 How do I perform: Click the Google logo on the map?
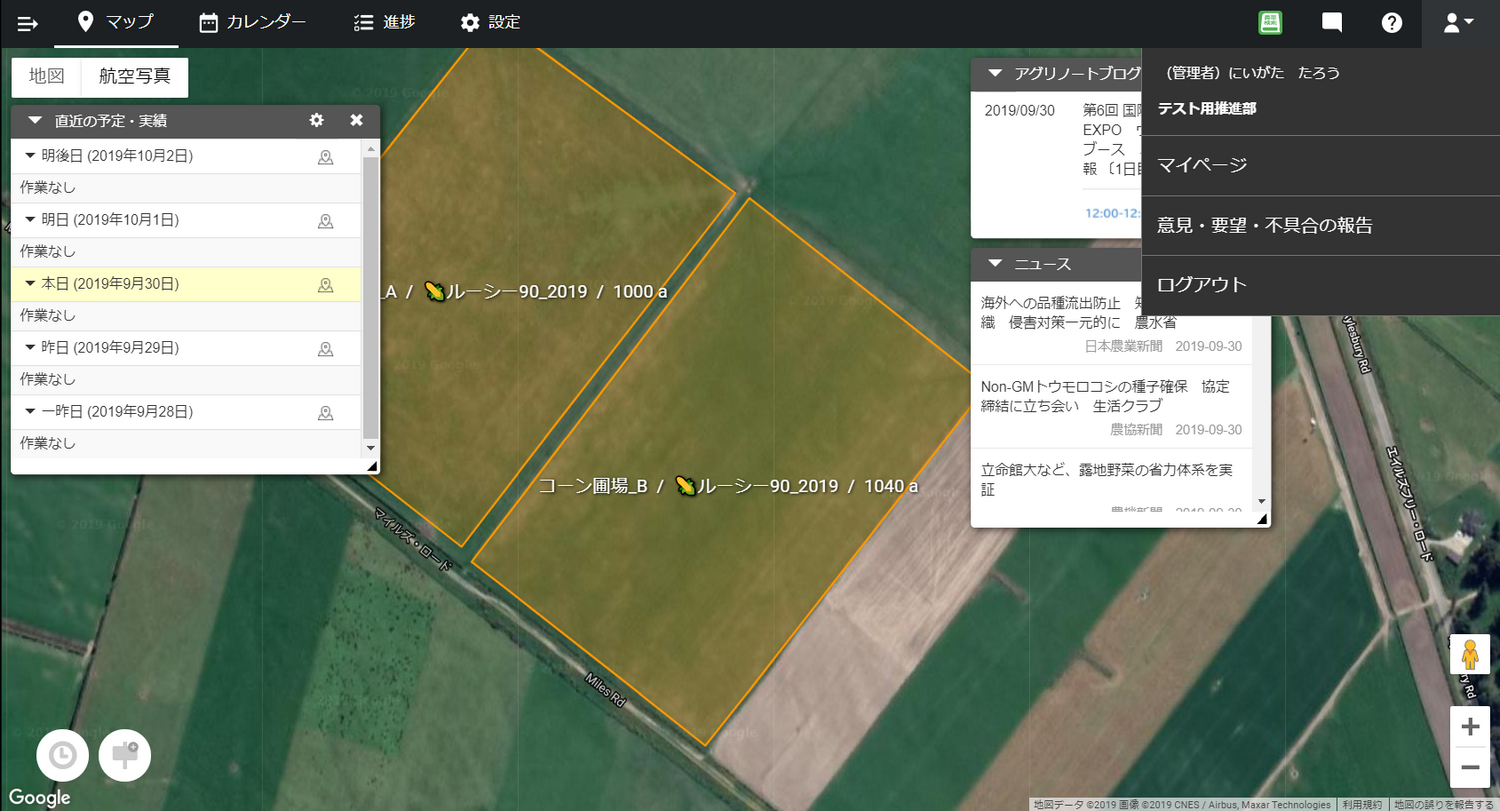40,797
